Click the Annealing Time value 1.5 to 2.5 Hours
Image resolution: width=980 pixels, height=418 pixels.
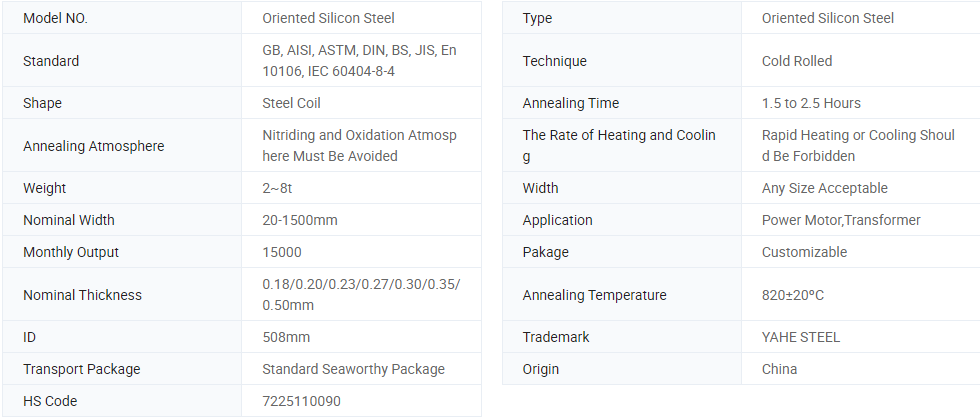click(x=811, y=103)
